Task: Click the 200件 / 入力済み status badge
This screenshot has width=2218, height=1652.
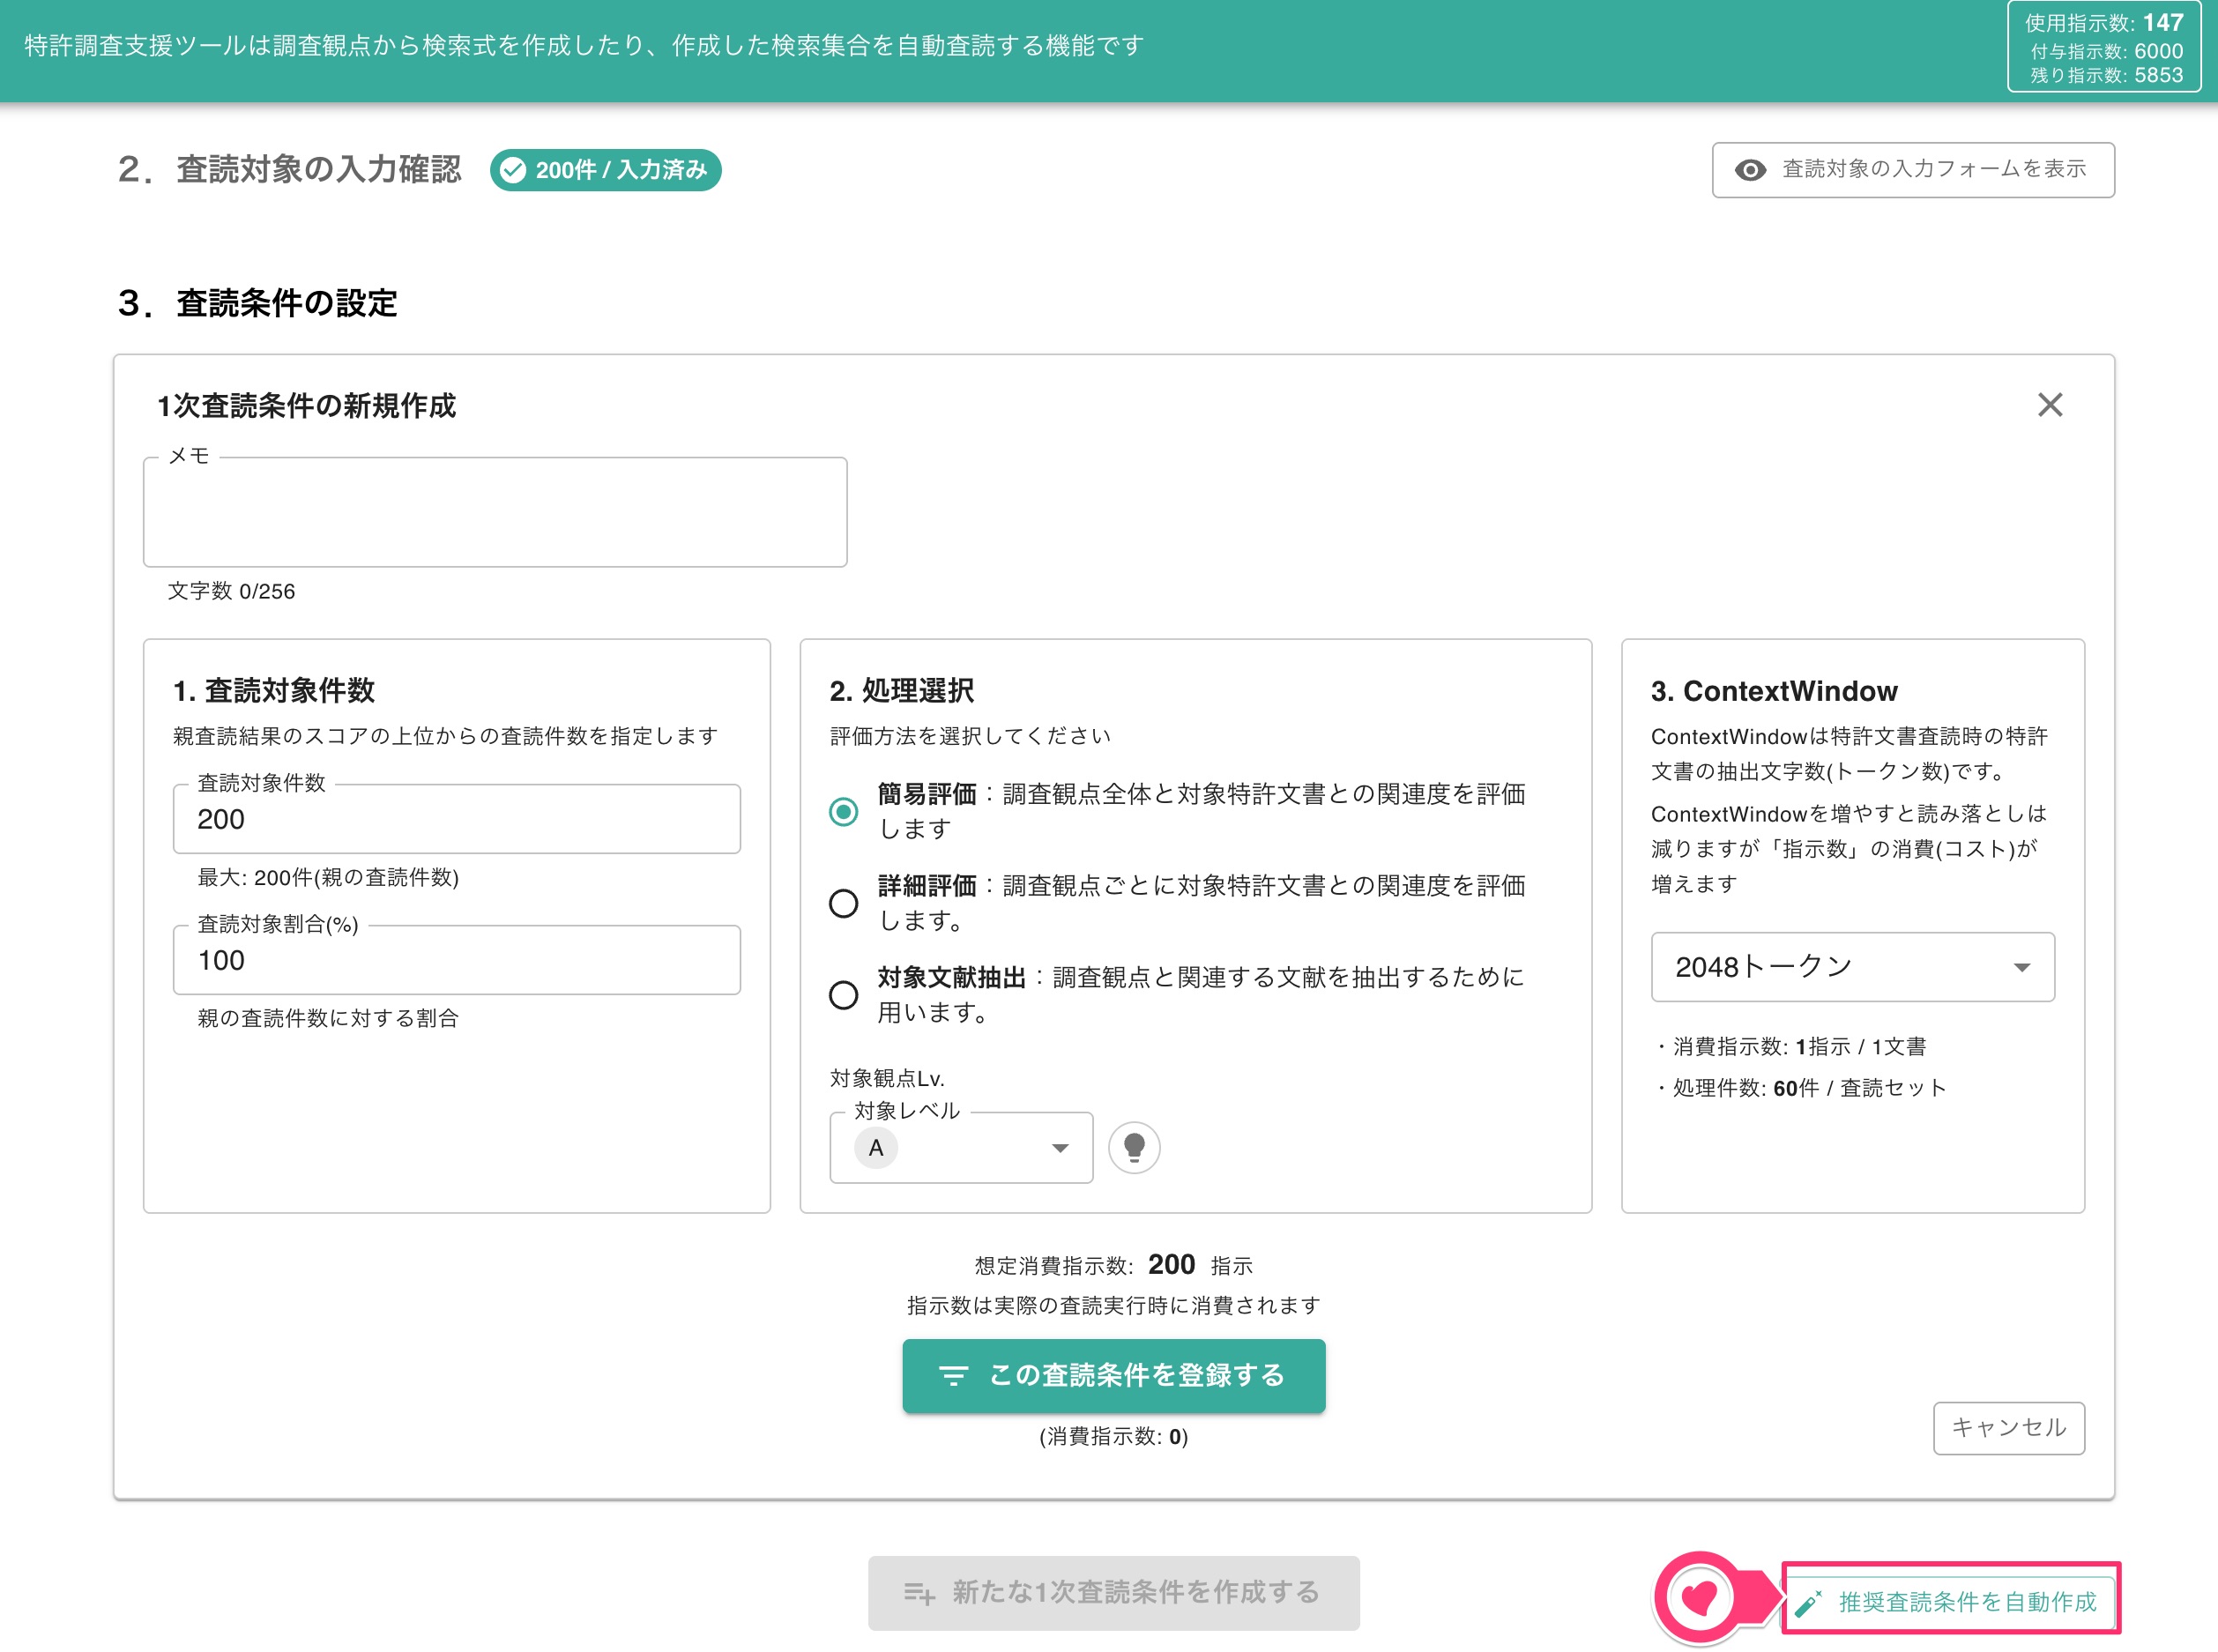Action: click(605, 170)
